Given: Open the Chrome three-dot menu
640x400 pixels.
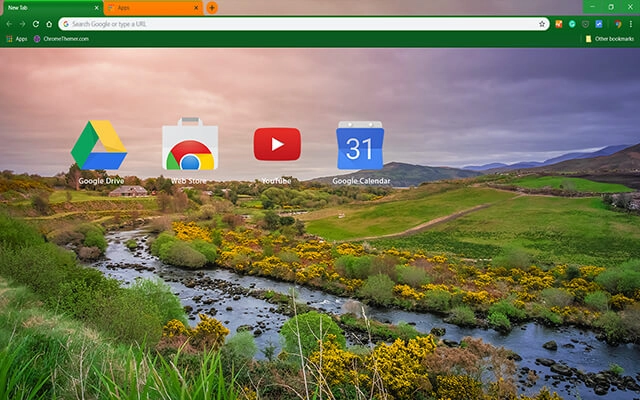Looking at the screenshot, I should coord(631,24).
